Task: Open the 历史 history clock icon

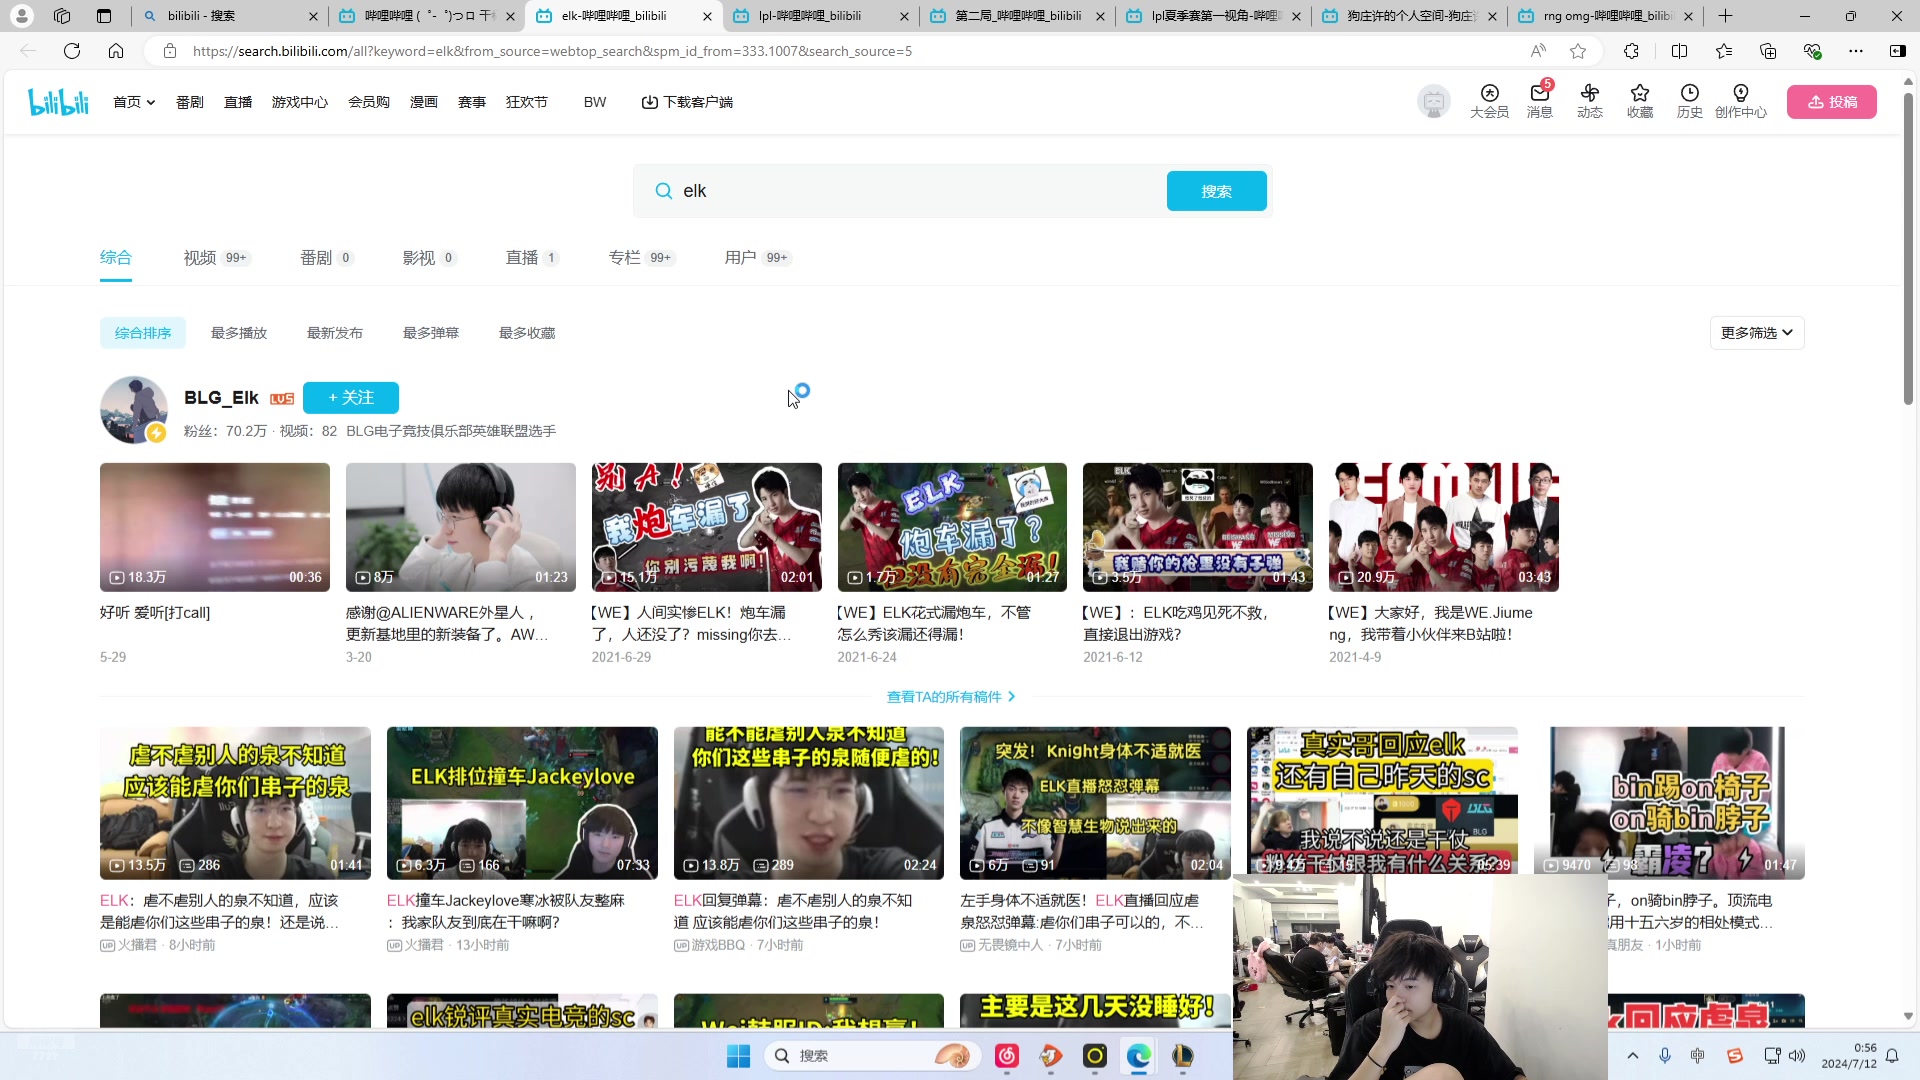Action: tap(1689, 101)
